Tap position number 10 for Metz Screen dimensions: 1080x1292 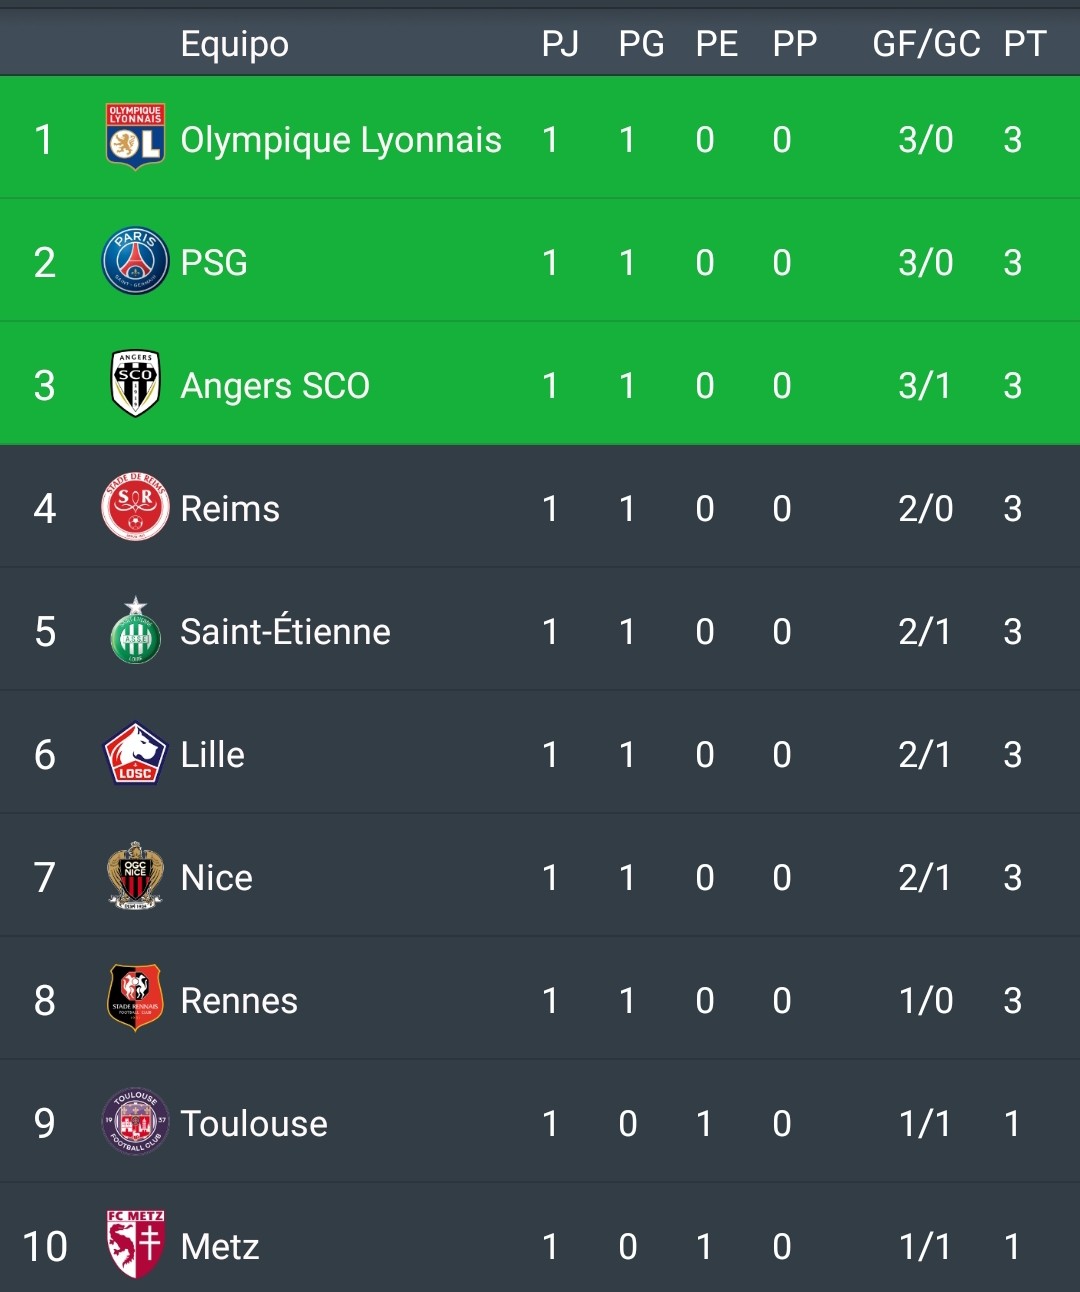pyautogui.click(x=45, y=1246)
